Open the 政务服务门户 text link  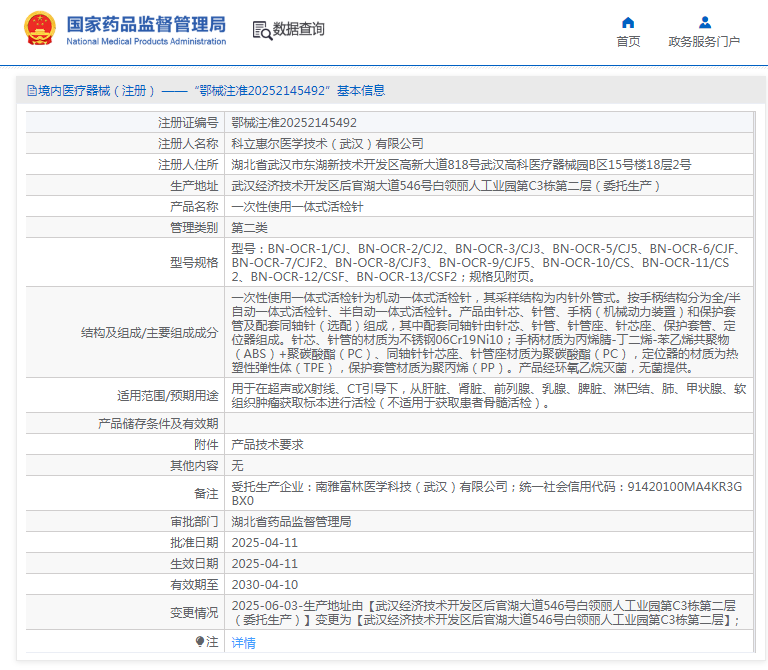click(x=704, y=42)
